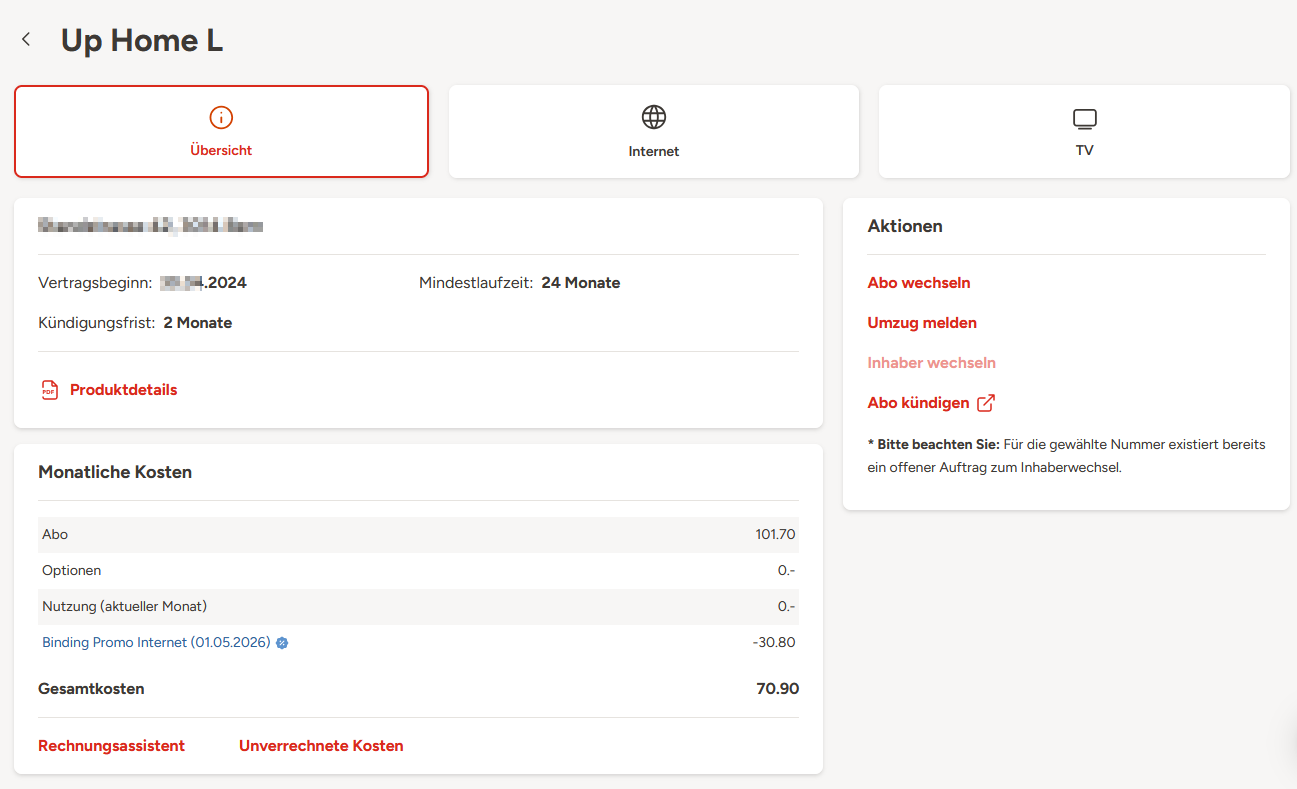The width and height of the screenshot is (1297, 789).
Task: Click the back arrow icon
Action: pos(26,40)
